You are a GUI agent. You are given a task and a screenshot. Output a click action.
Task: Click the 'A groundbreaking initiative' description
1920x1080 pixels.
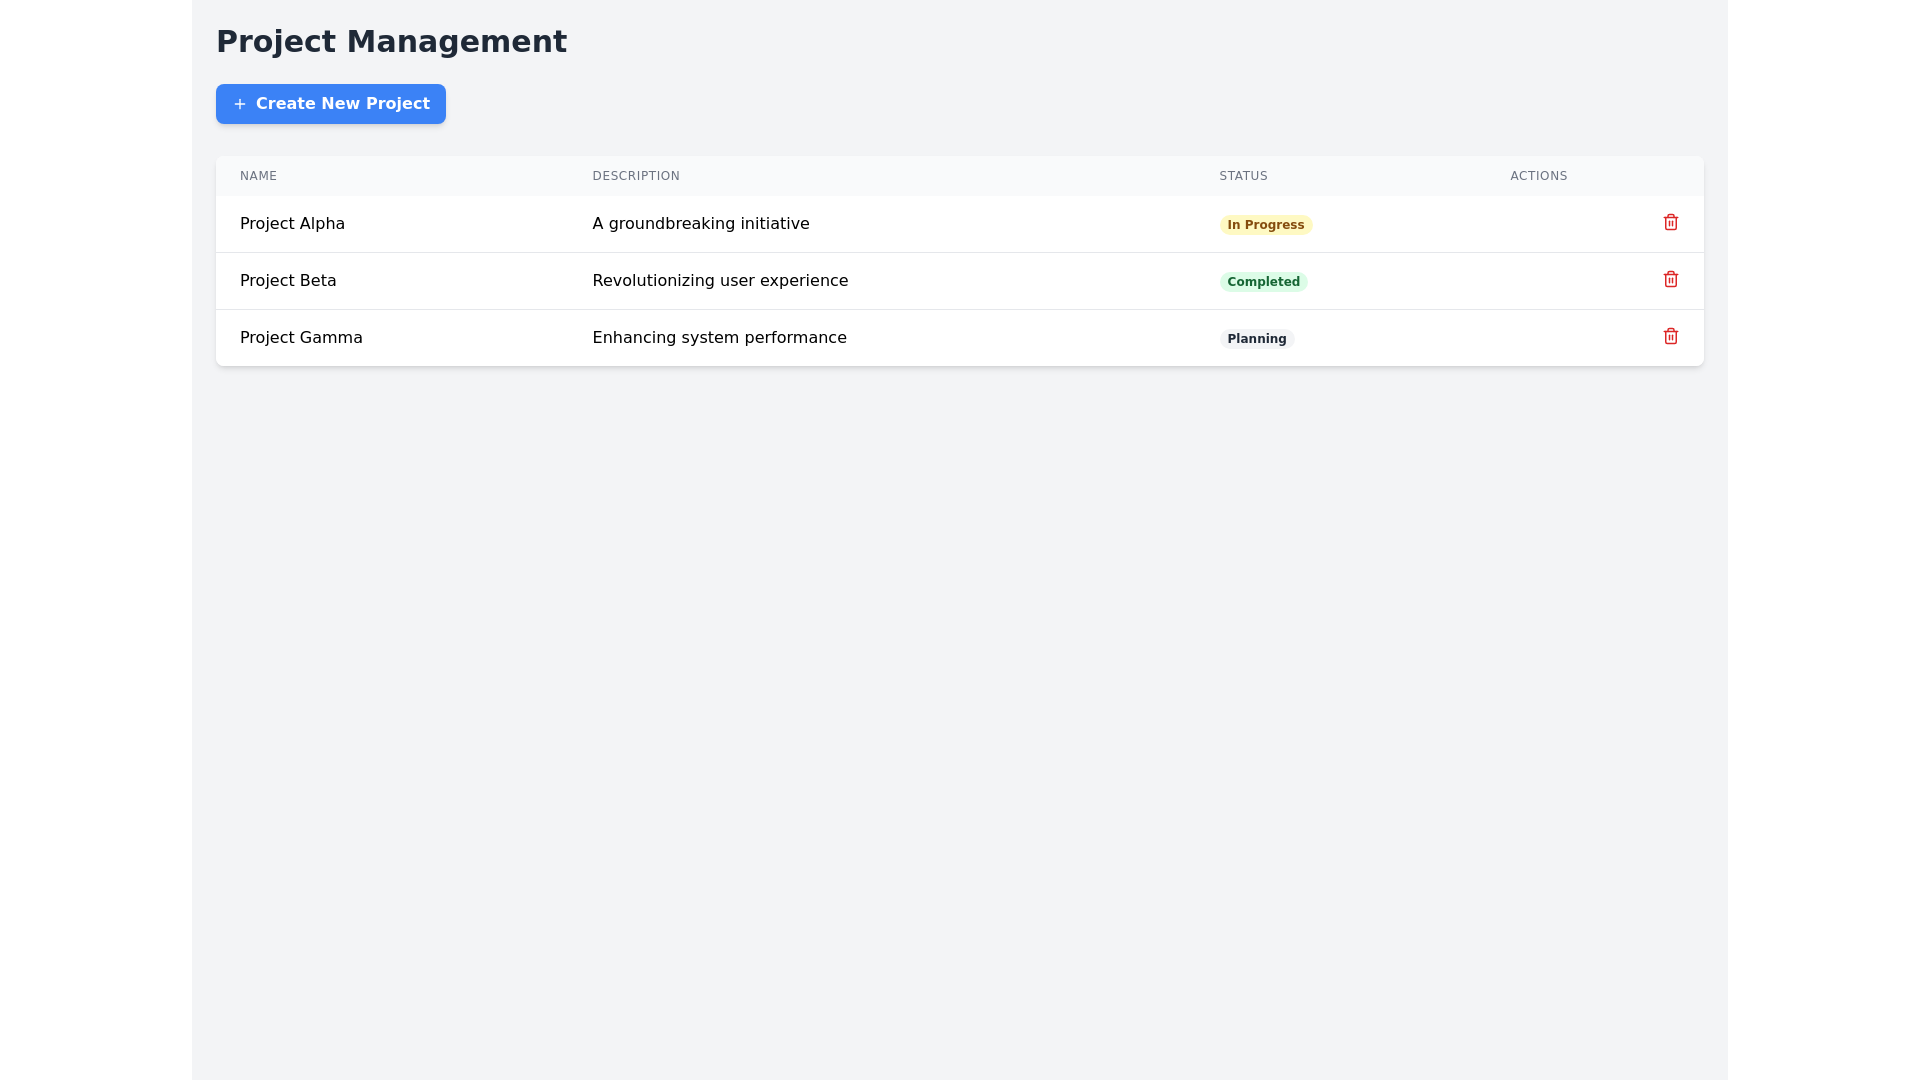[700, 224]
